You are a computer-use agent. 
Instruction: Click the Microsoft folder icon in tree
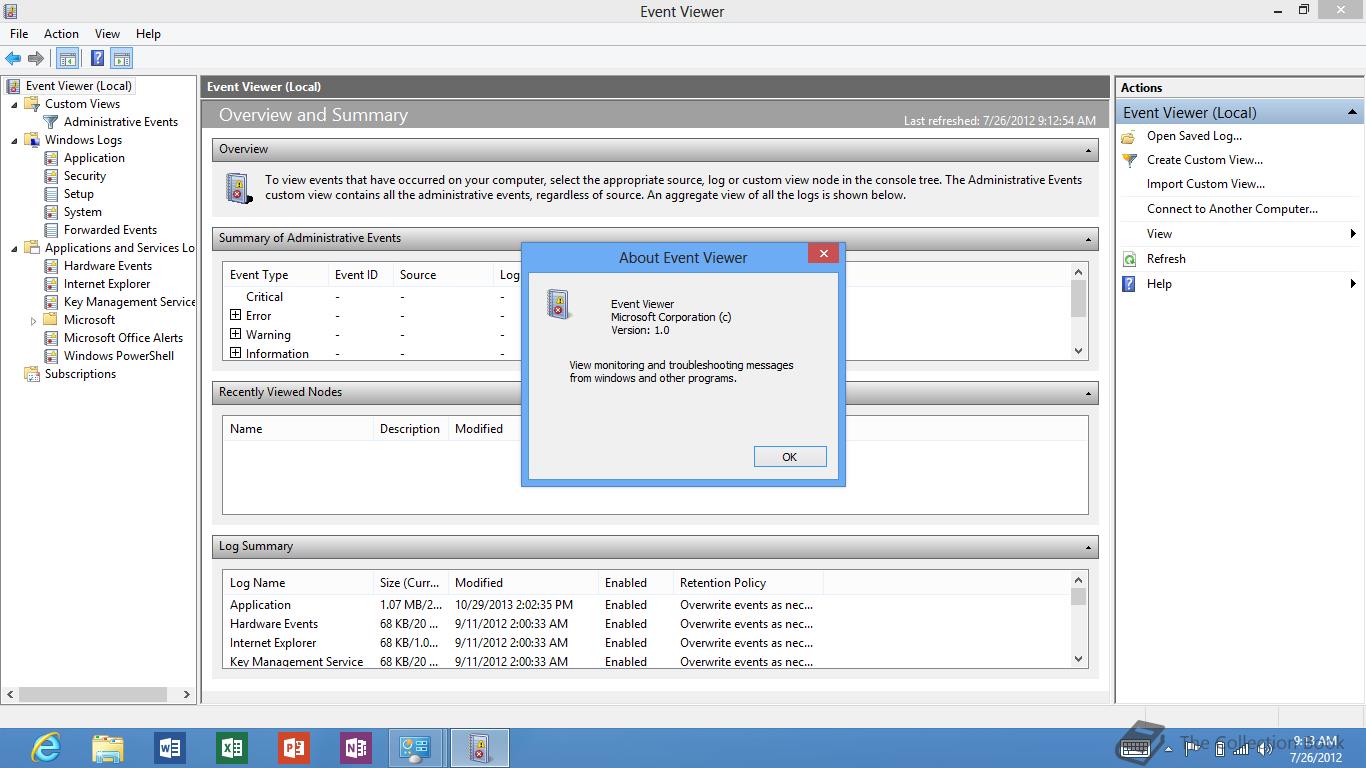51,320
